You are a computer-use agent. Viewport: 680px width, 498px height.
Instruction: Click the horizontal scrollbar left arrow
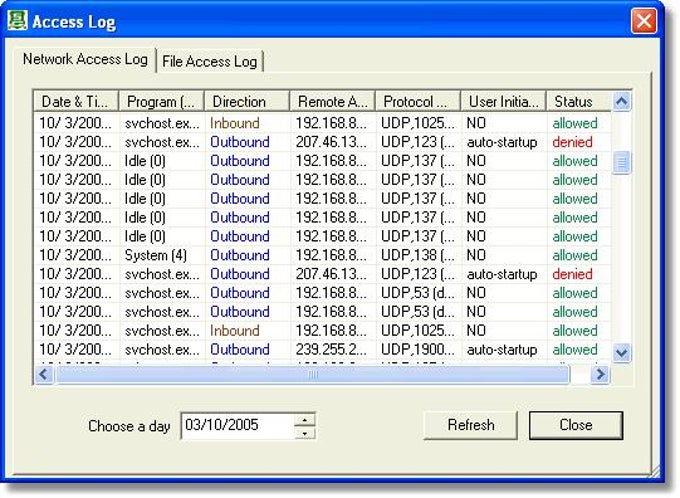pos(44,374)
